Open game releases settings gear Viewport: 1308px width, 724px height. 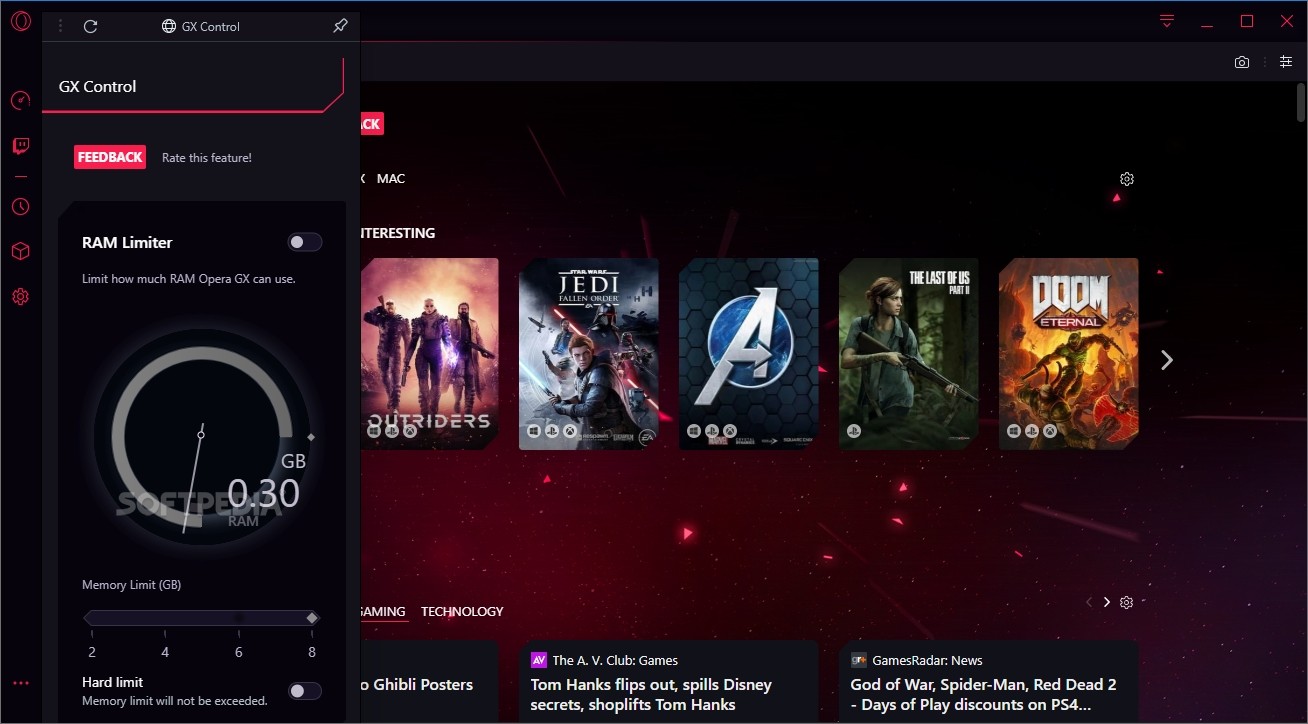click(1127, 179)
